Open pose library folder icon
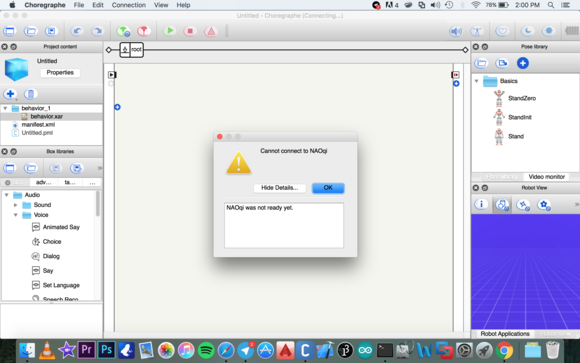 click(x=481, y=63)
